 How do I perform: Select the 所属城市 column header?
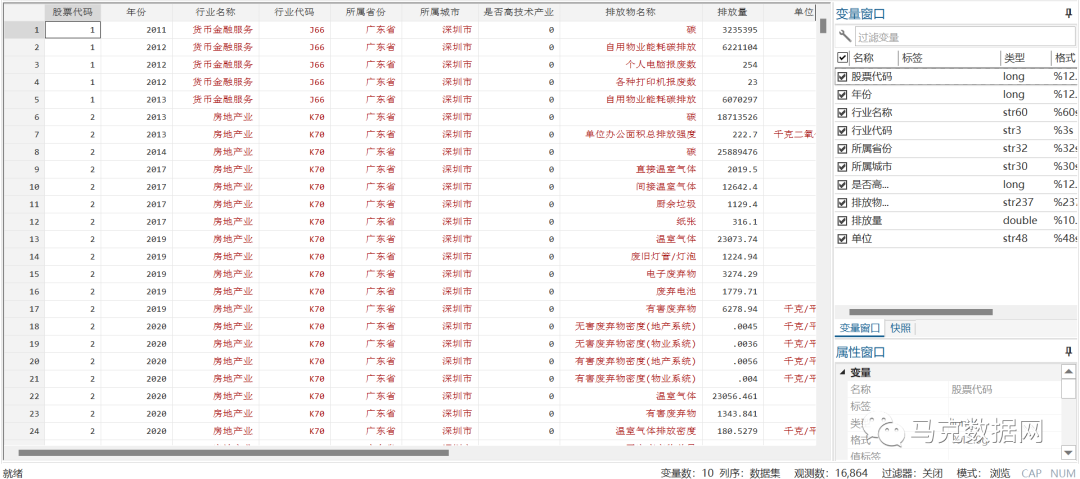pyautogui.click(x=440, y=12)
